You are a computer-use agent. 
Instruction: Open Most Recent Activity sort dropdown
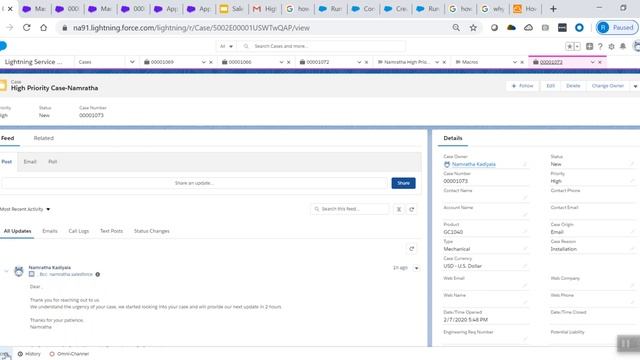click(x=25, y=209)
